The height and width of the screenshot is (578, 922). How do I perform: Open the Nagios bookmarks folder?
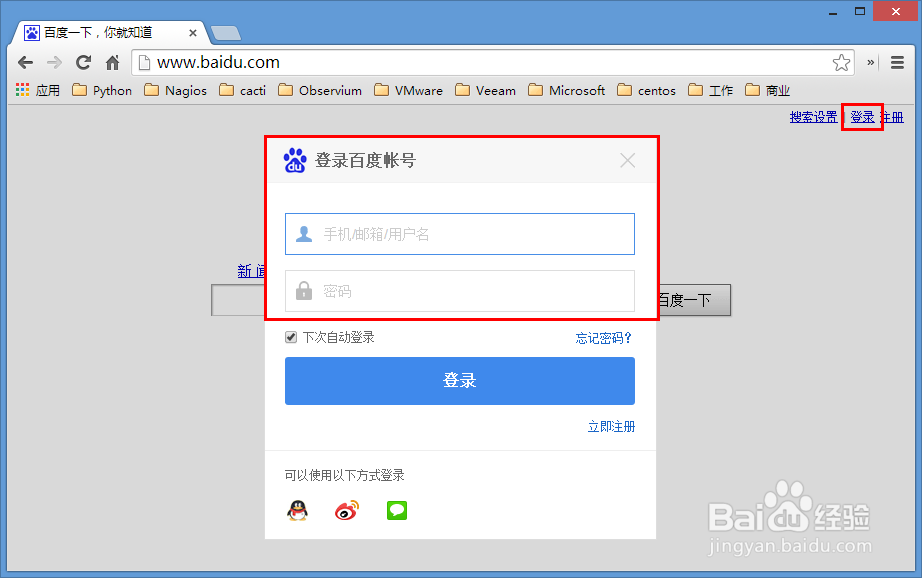tap(175, 90)
